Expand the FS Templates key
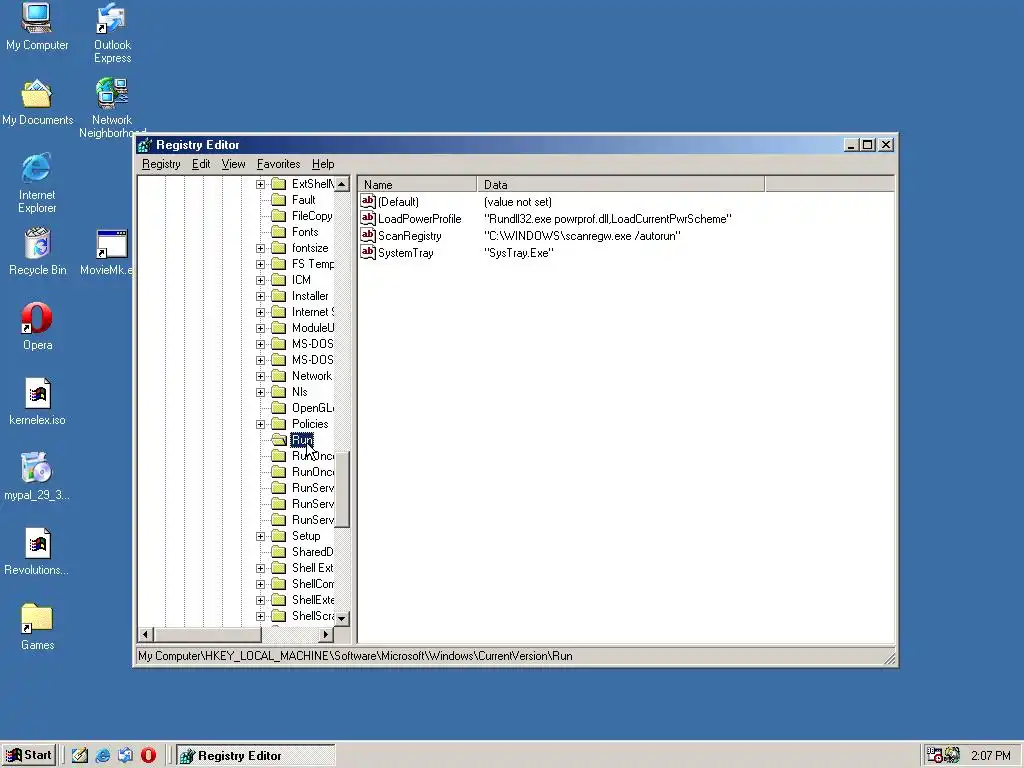 pyautogui.click(x=261, y=264)
